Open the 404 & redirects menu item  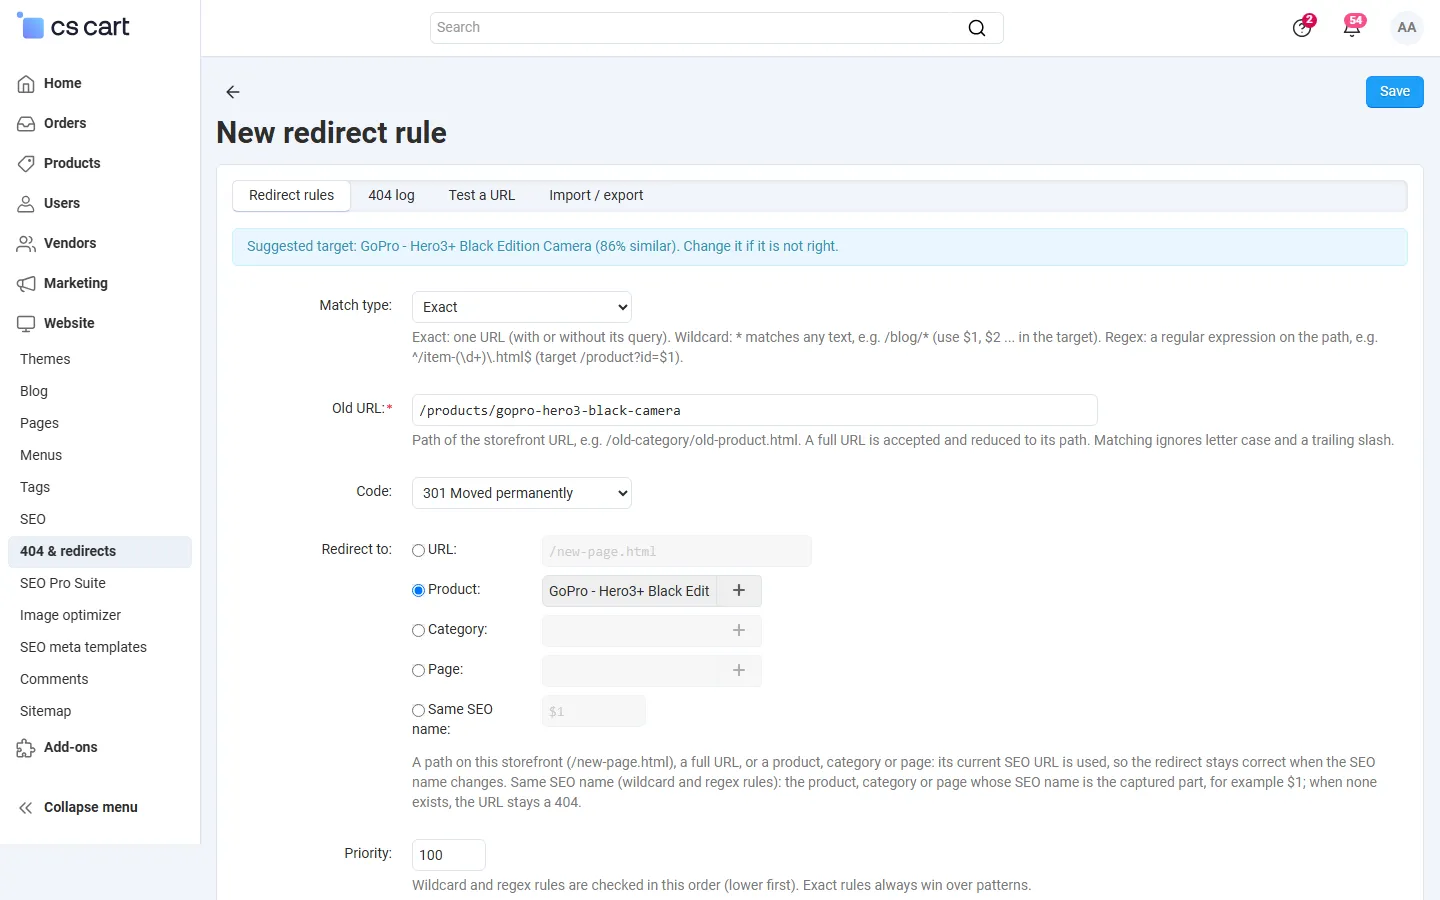click(x=100, y=552)
